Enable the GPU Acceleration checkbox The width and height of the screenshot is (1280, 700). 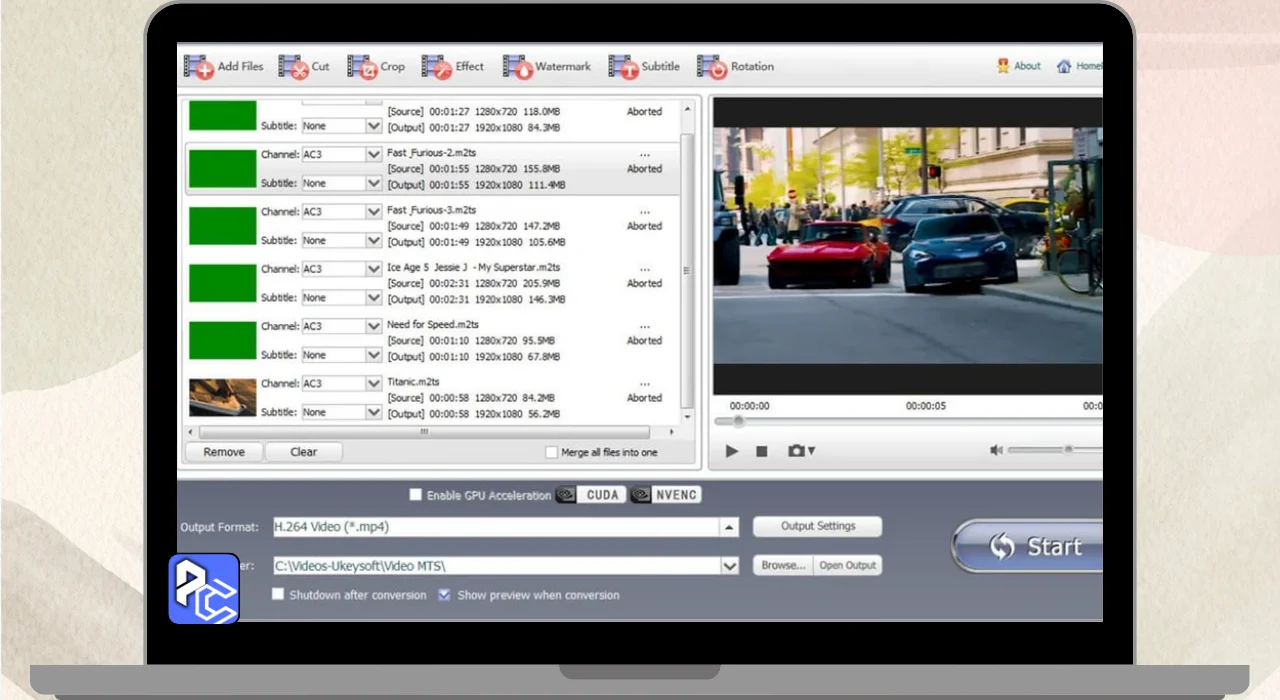tap(416, 495)
